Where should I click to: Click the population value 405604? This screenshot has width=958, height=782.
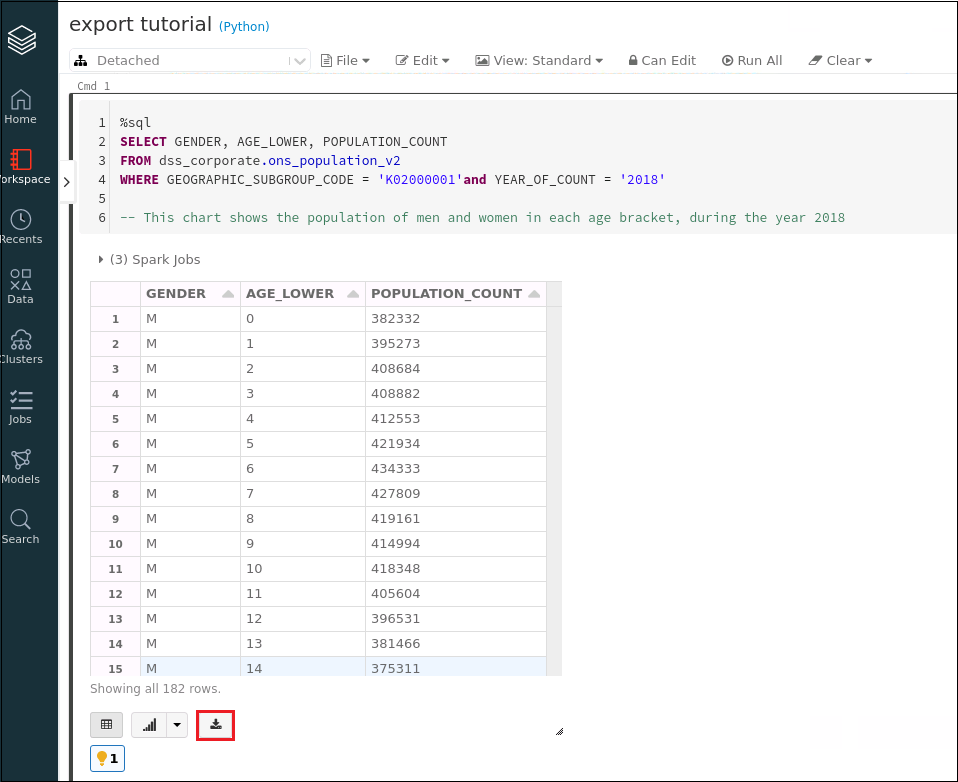click(395, 594)
